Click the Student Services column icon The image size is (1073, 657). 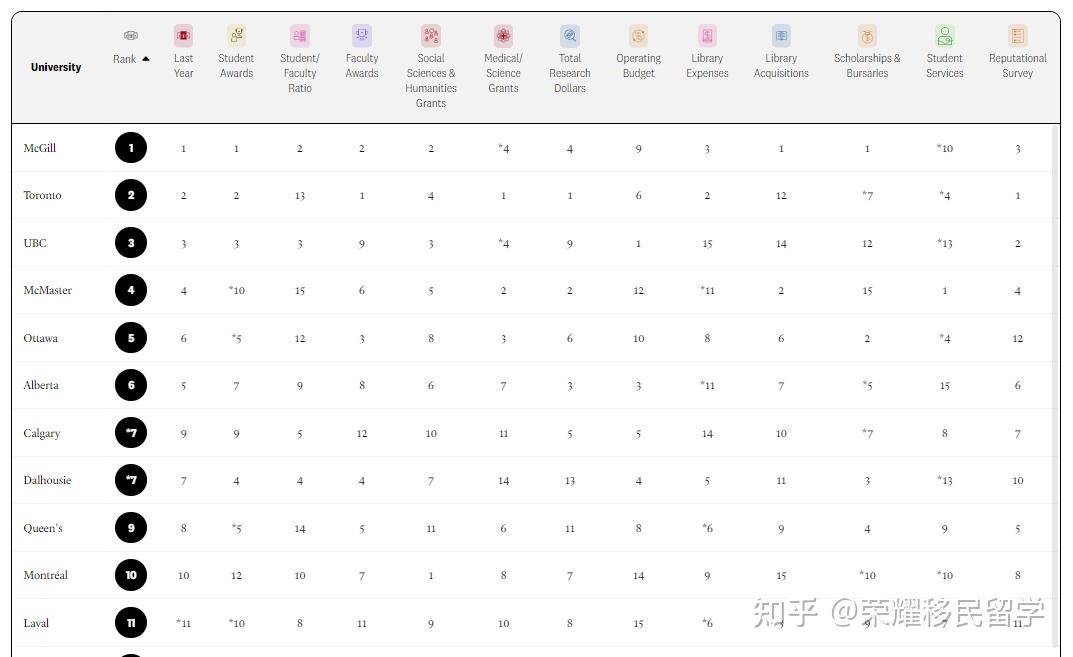945,35
